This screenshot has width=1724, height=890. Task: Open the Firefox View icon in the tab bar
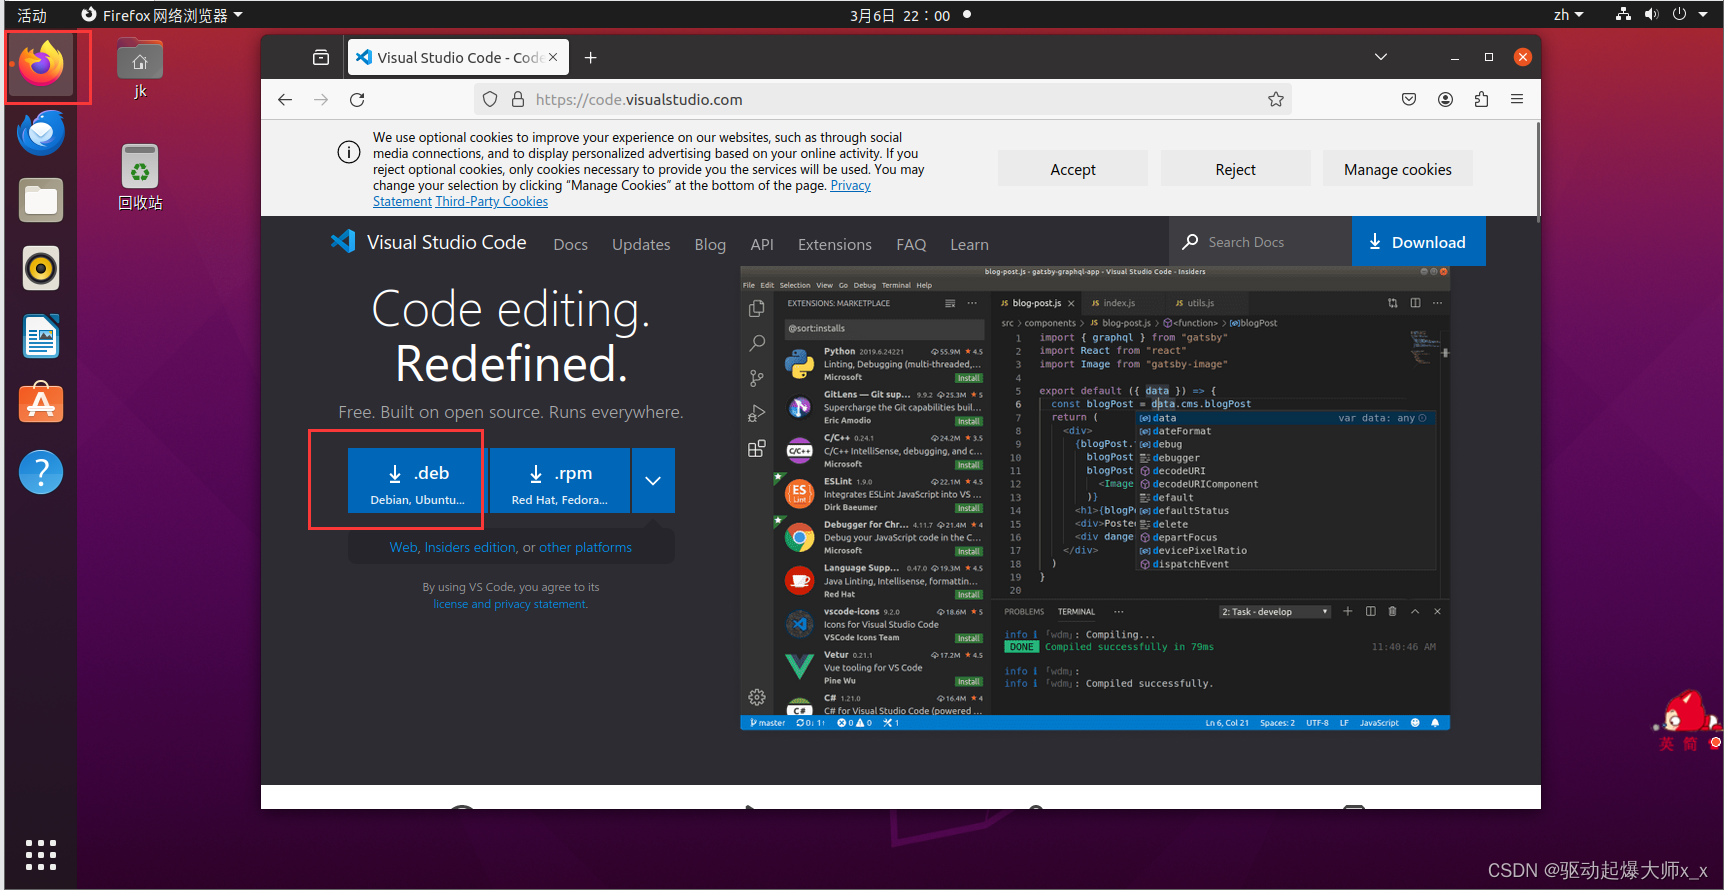click(x=321, y=57)
